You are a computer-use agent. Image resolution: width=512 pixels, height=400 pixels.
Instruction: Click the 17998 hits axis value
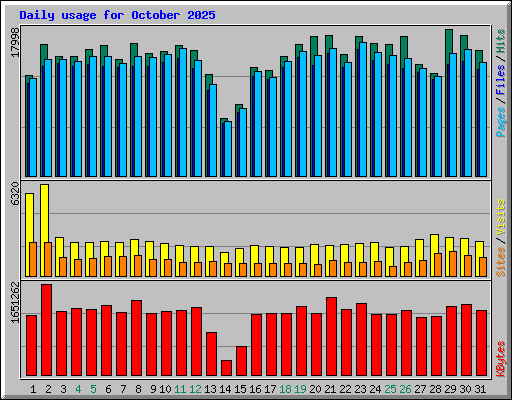[x=15, y=42]
